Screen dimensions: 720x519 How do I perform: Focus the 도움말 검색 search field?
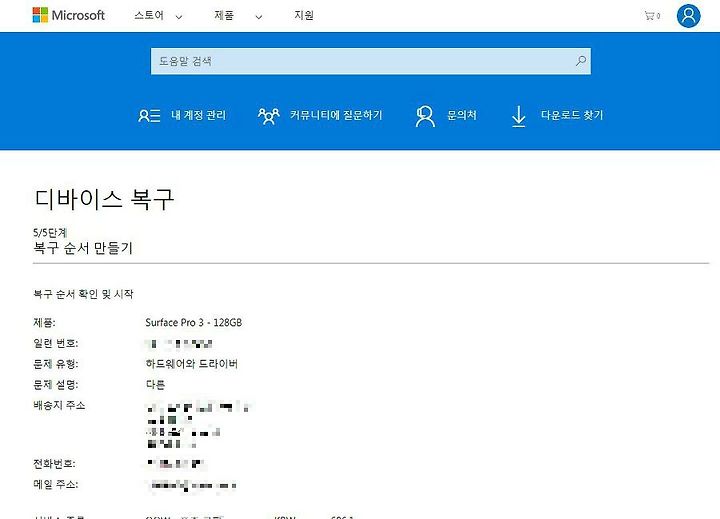pyautogui.click(x=371, y=61)
